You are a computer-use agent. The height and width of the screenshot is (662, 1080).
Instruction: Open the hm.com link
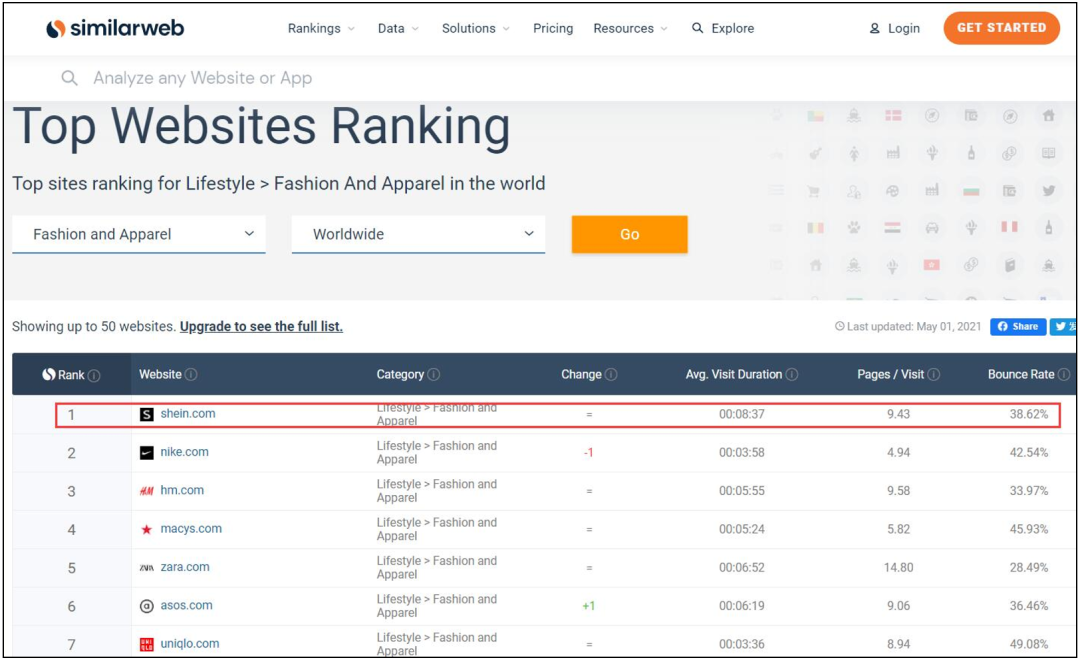(182, 490)
